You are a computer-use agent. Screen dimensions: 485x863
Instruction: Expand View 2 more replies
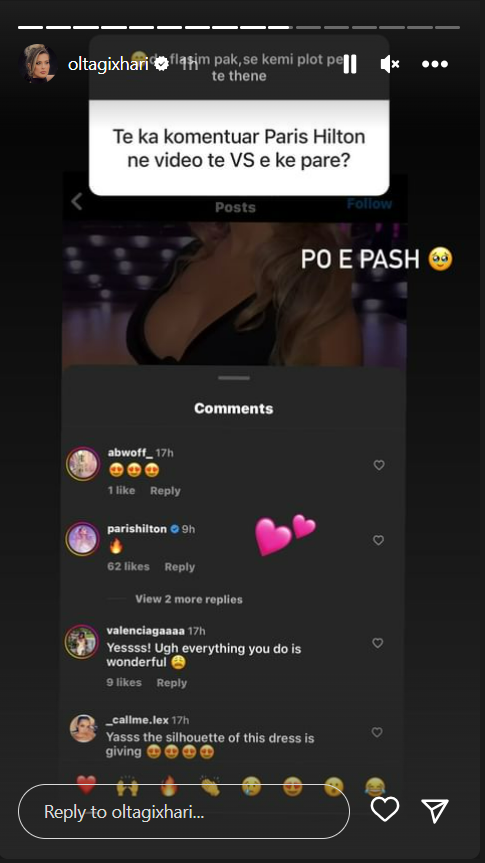tap(189, 599)
